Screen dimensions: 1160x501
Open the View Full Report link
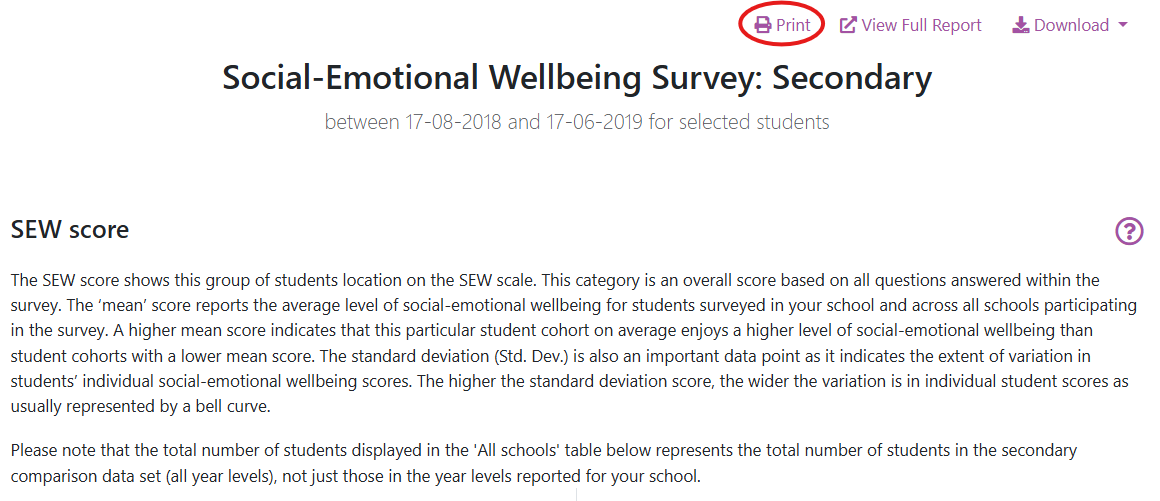921,26
